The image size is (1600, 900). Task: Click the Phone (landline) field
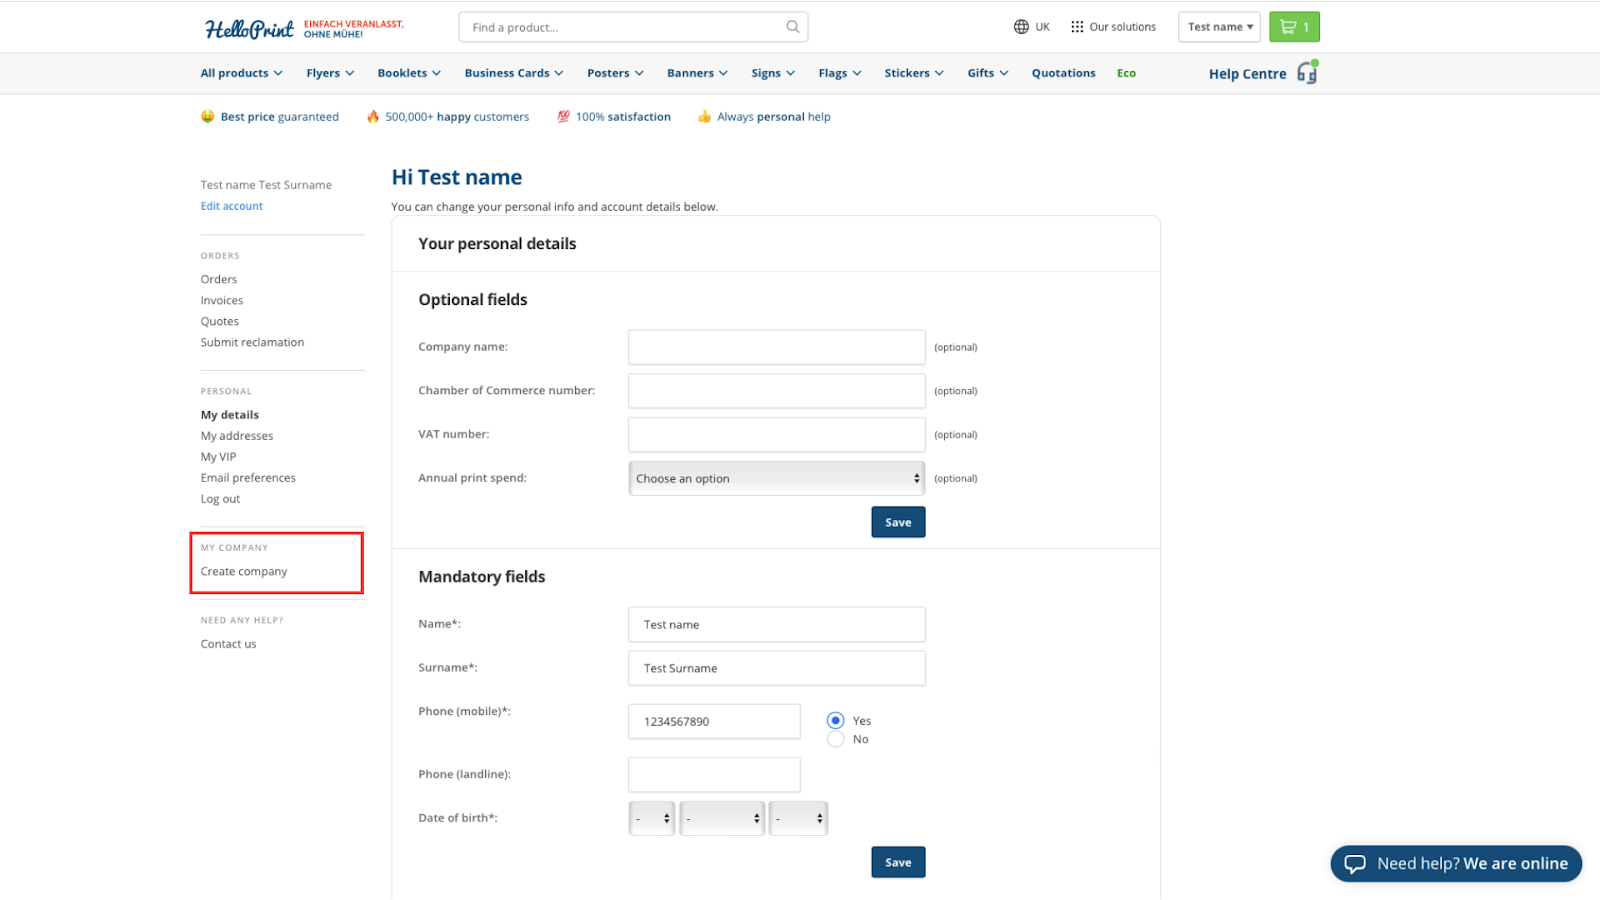(714, 774)
